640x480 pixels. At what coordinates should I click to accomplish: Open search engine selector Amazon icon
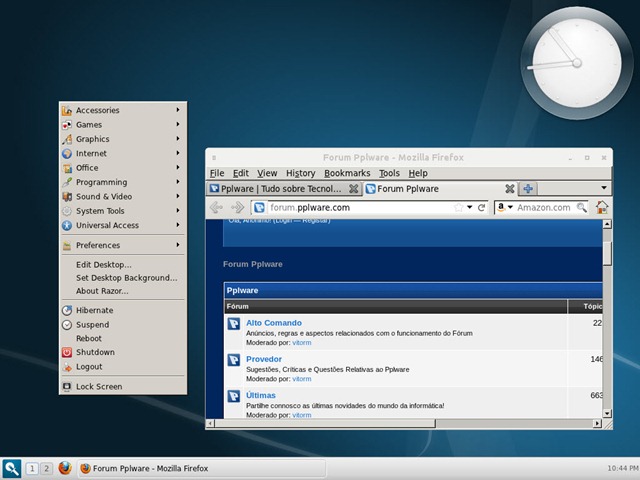point(504,207)
